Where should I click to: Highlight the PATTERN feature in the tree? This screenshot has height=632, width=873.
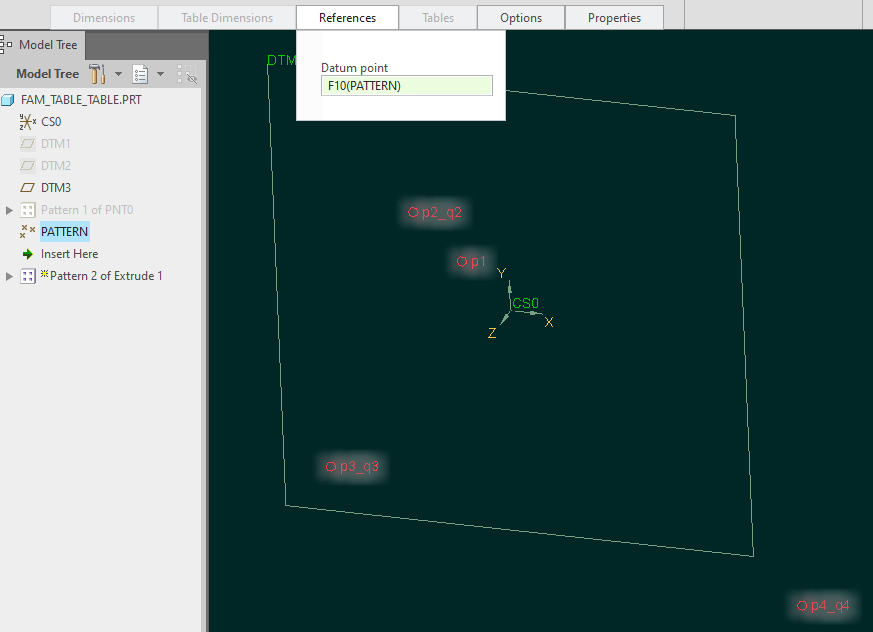(64, 231)
